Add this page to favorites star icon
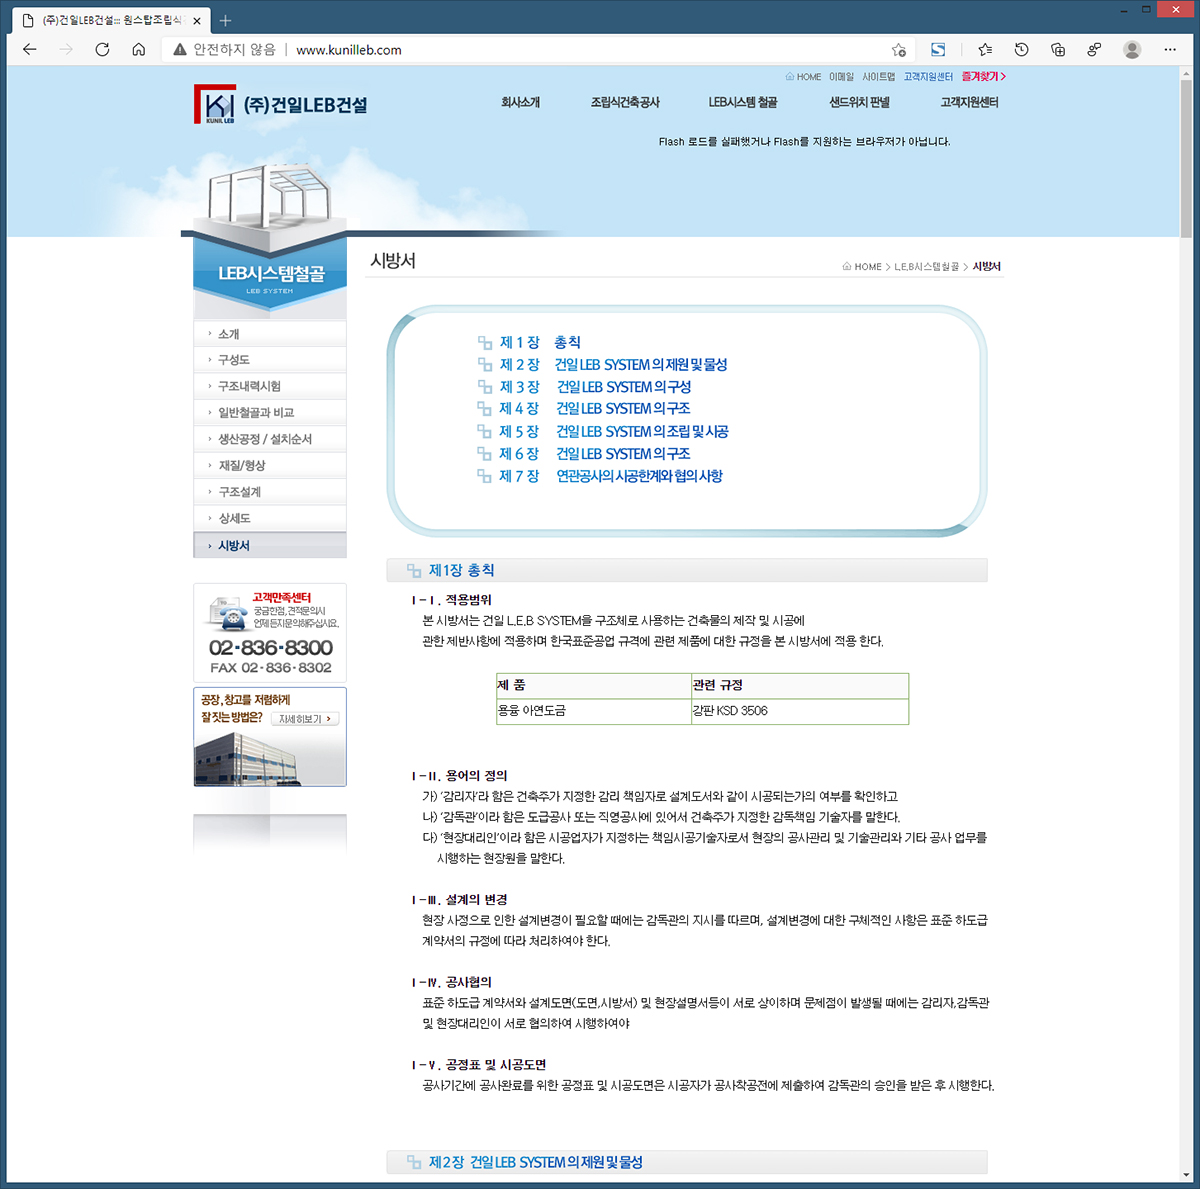The height and width of the screenshot is (1189, 1200). [x=898, y=50]
